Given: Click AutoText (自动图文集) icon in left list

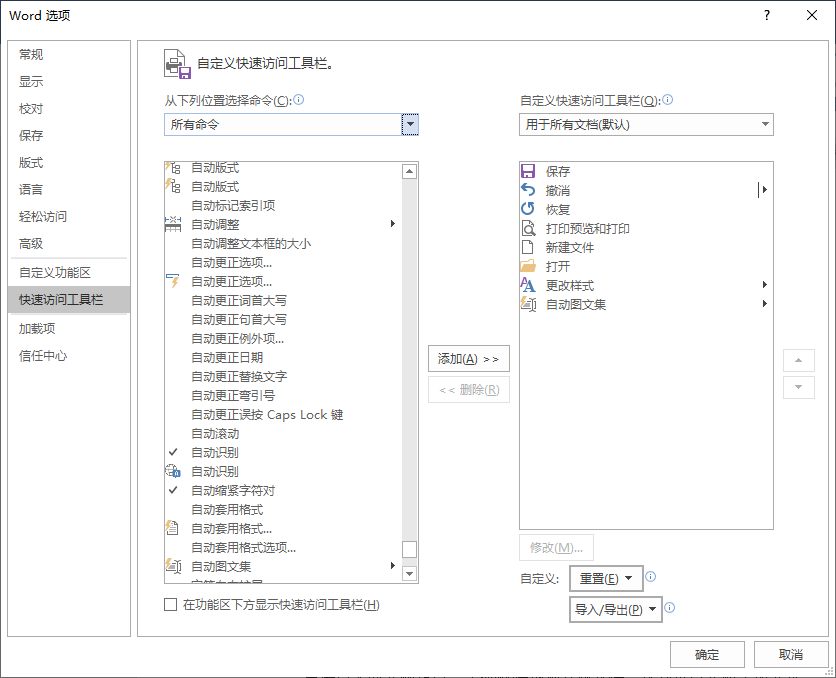Looking at the screenshot, I should point(173,566).
